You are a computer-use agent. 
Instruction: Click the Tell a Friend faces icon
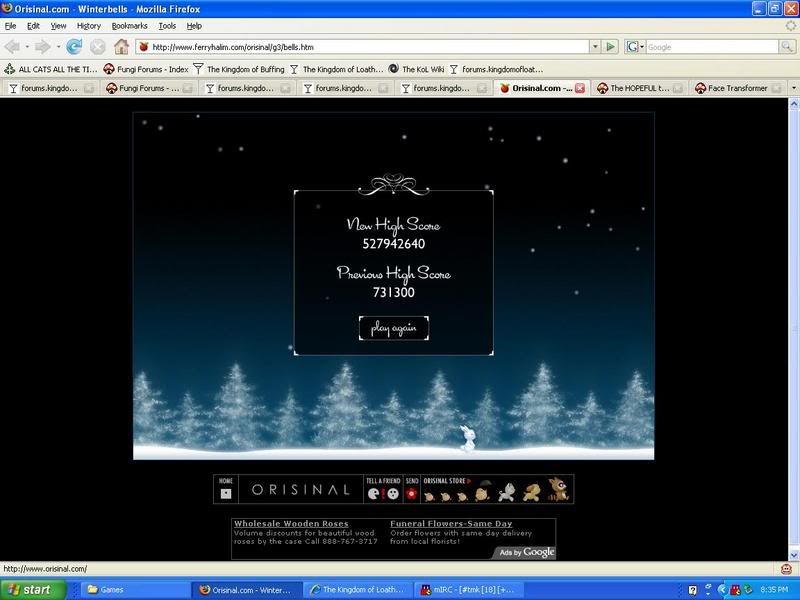click(383, 493)
